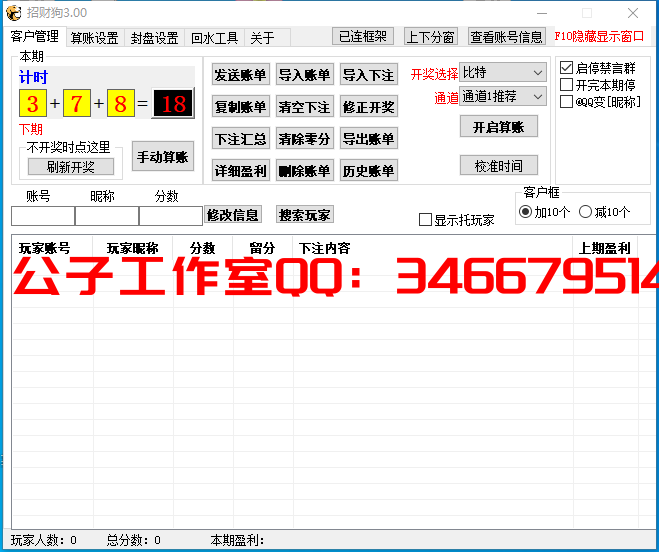
Task: Open the 封盘设置 tab
Action: pyautogui.click(x=155, y=38)
